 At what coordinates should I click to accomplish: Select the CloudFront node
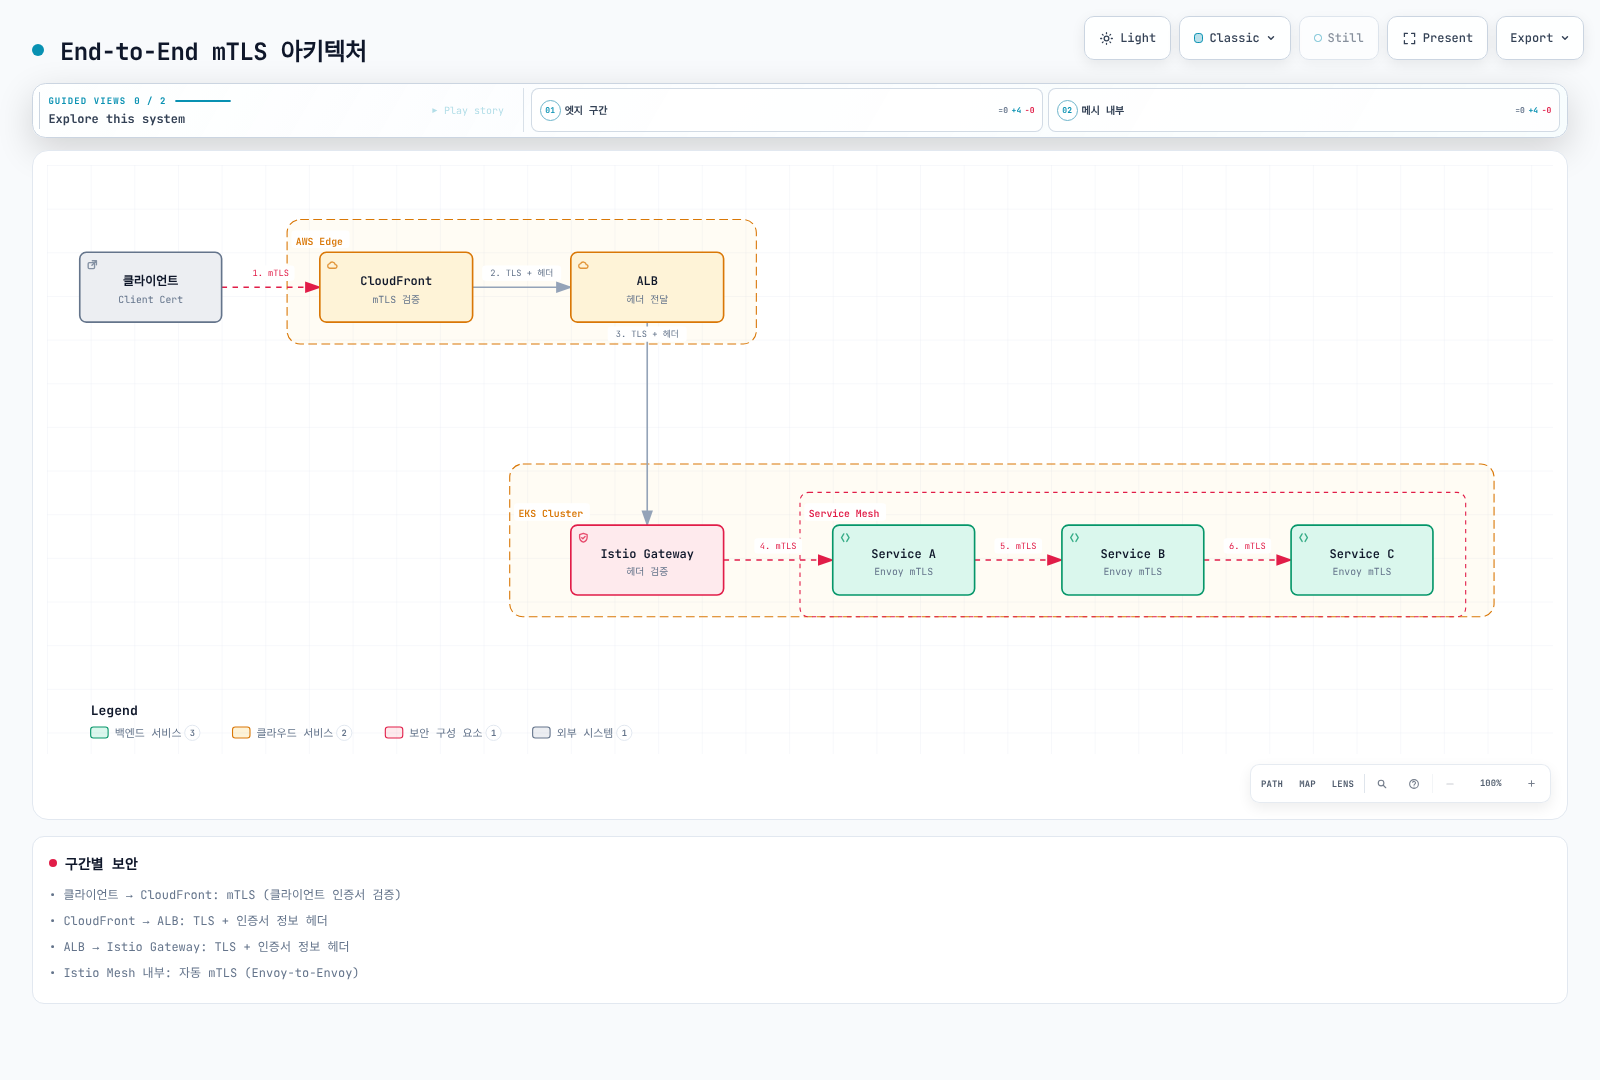[x=396, y=287]
